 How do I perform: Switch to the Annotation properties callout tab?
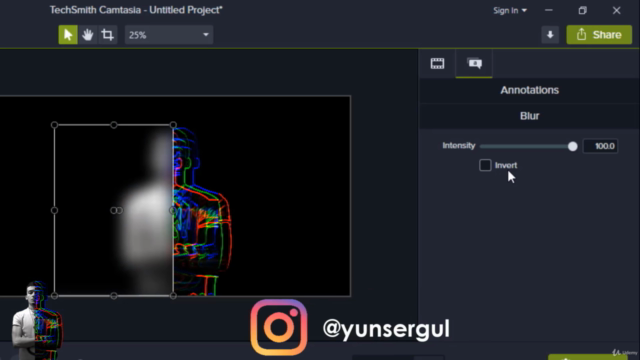[474, 63]
